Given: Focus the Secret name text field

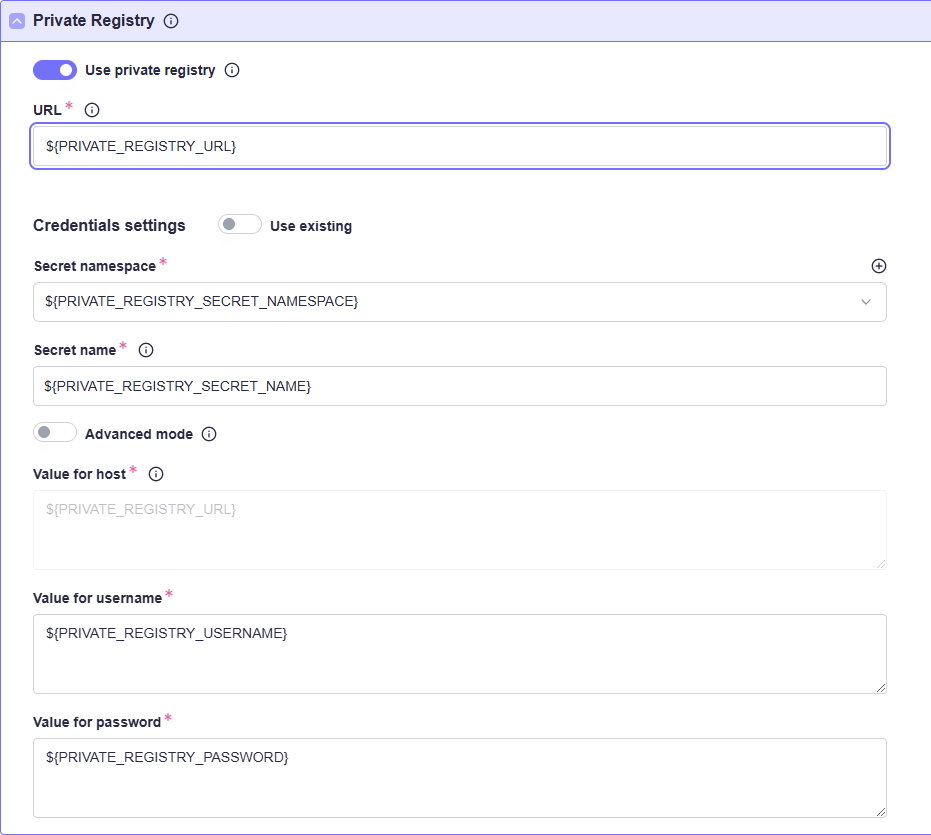Looking at the screenshot, I should tap(459, 386).
